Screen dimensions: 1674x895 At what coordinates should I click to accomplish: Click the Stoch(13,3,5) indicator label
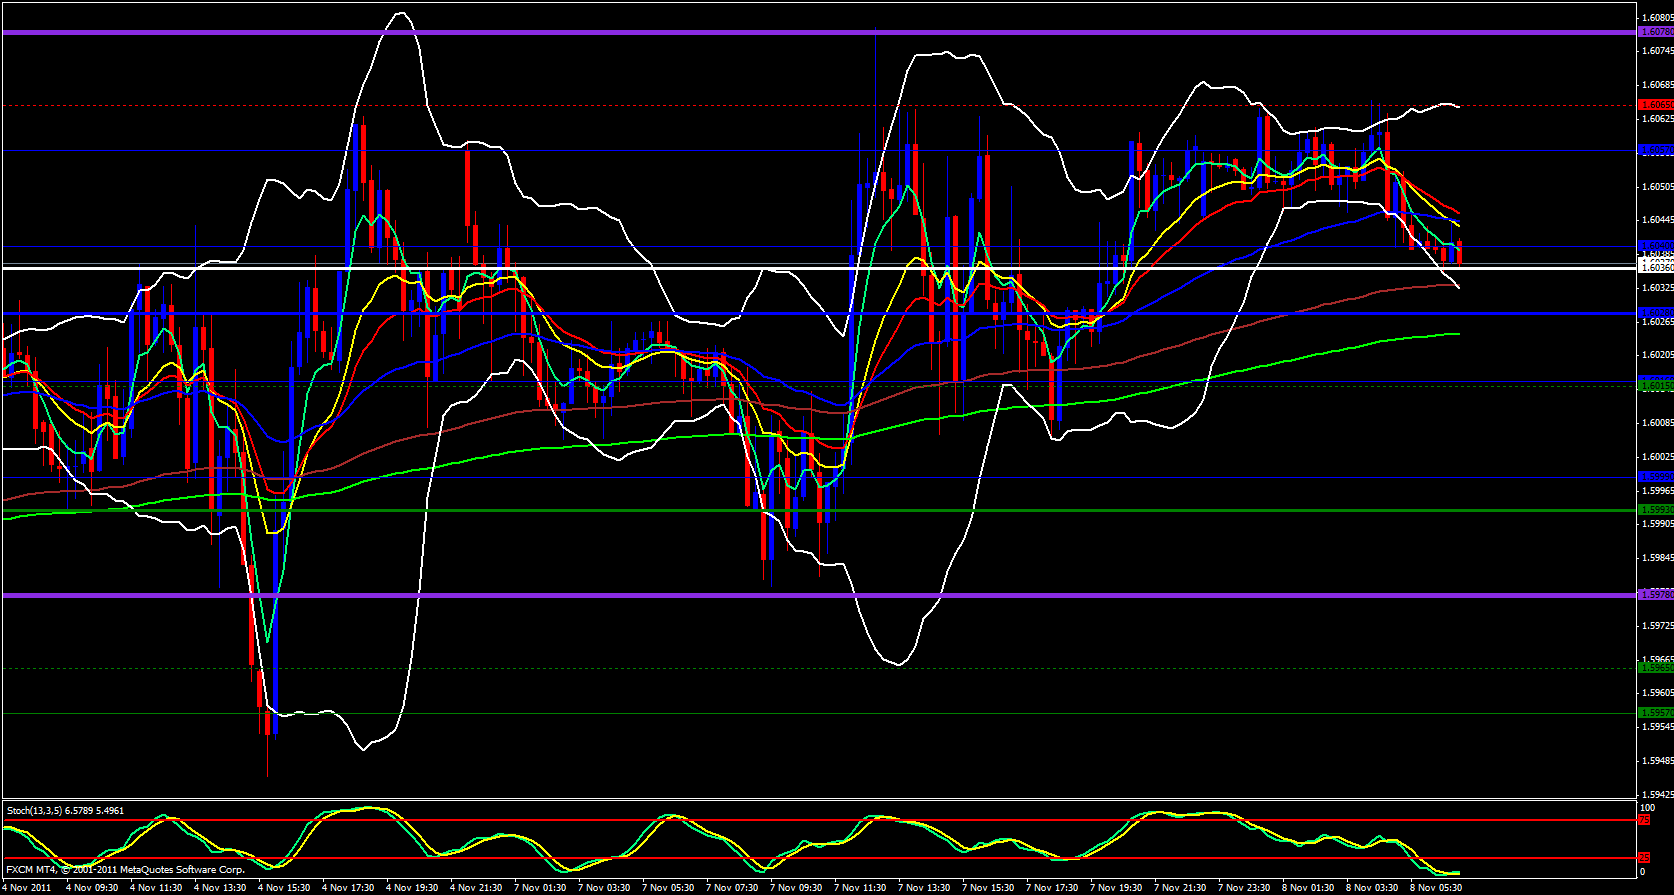click(x=65, y=810)
